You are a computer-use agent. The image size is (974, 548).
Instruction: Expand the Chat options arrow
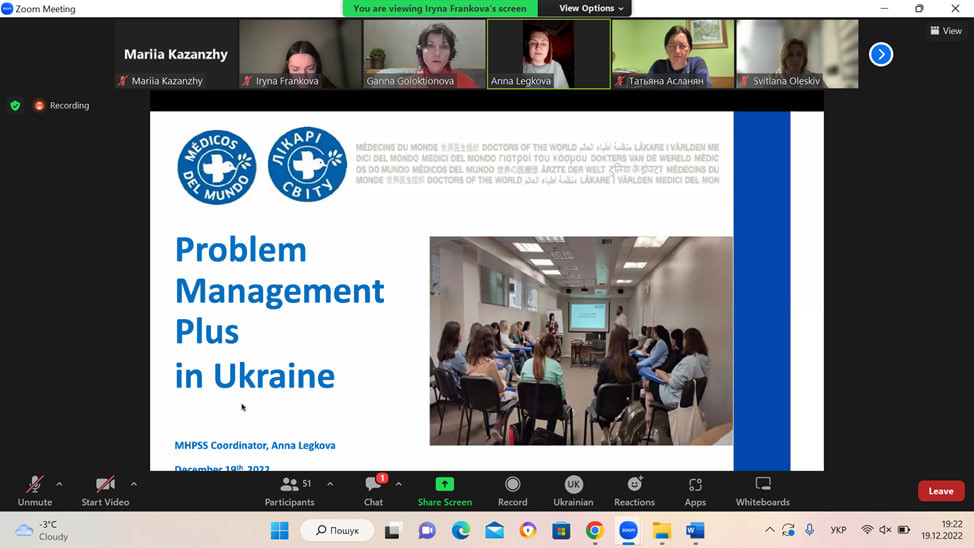point(398,484)
